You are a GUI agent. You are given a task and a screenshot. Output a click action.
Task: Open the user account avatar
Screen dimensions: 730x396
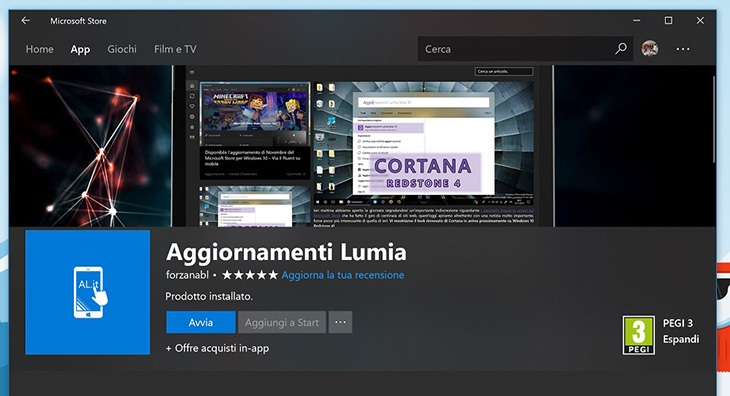click(x=649, y=48)
